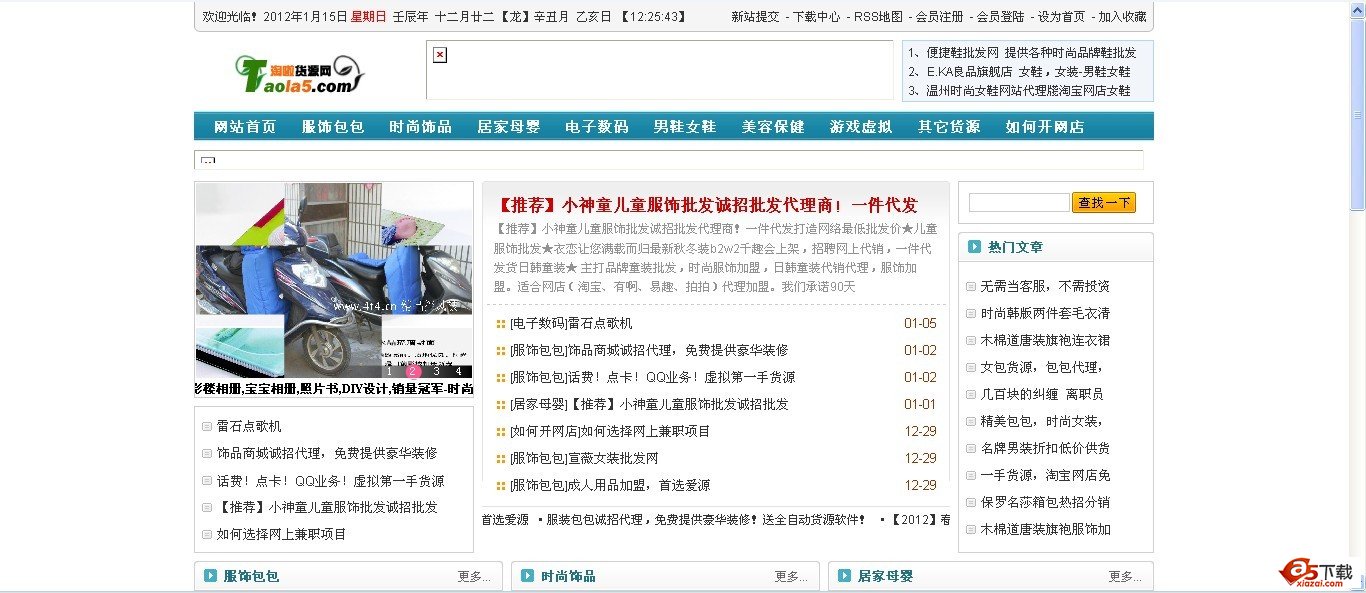Select 如何开网店 navigation item

pos(1045,127)
